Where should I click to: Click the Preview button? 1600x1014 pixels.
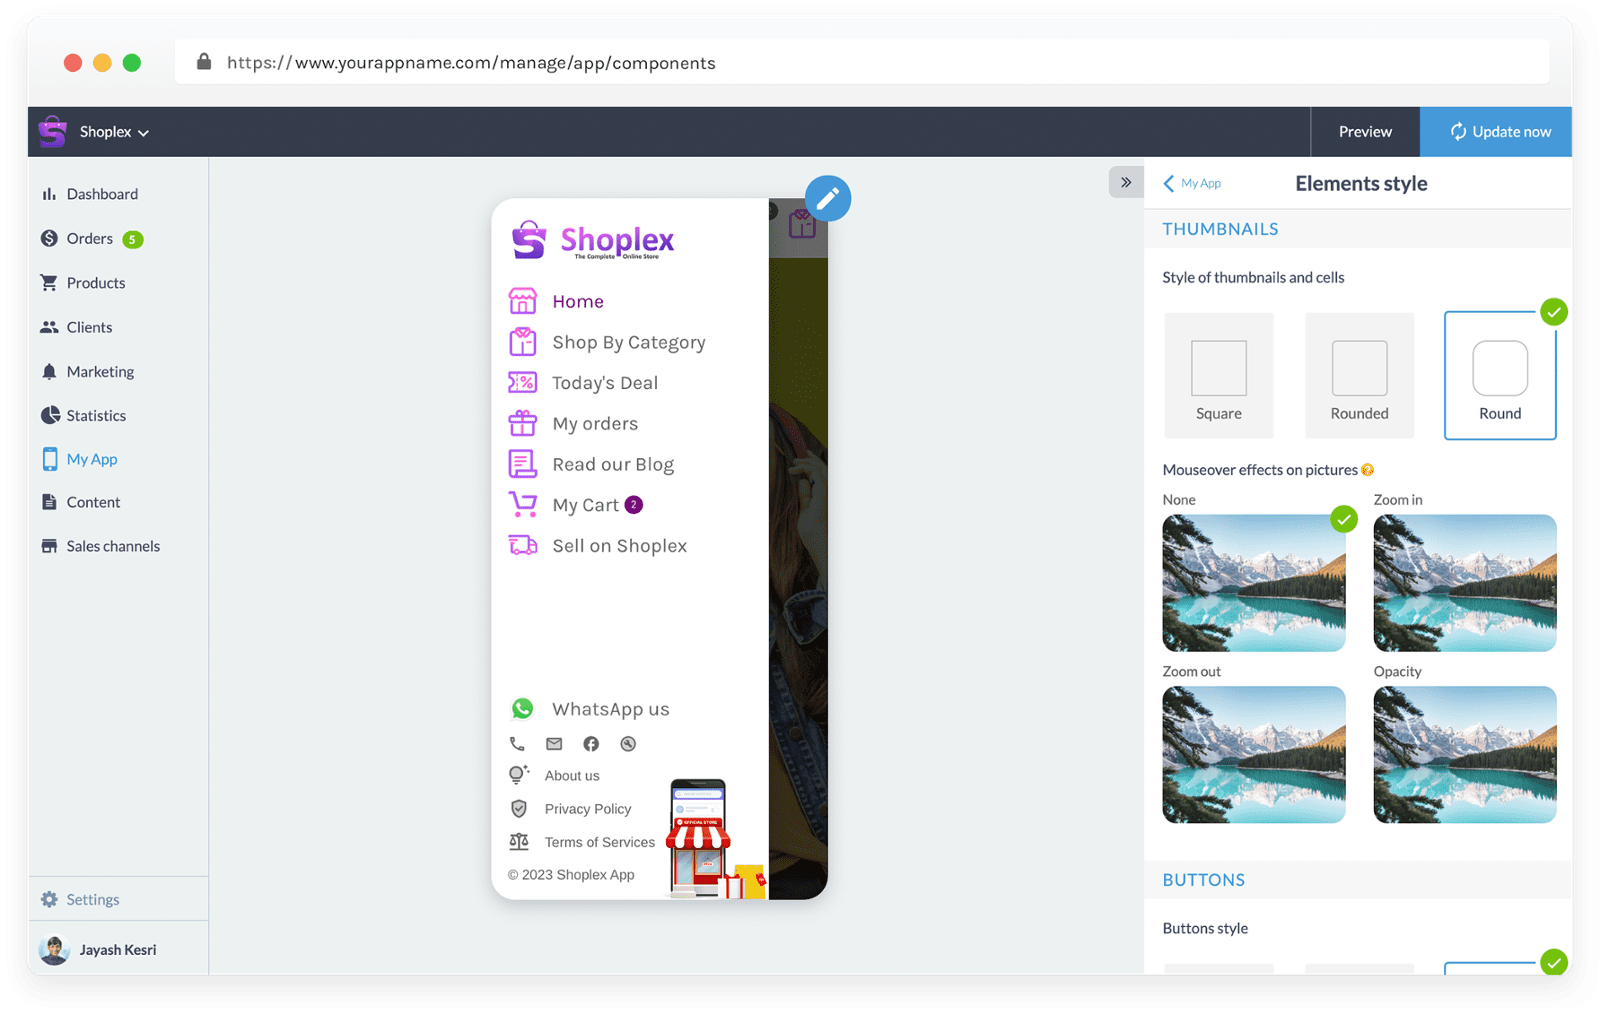click(x=1365, y=132)
